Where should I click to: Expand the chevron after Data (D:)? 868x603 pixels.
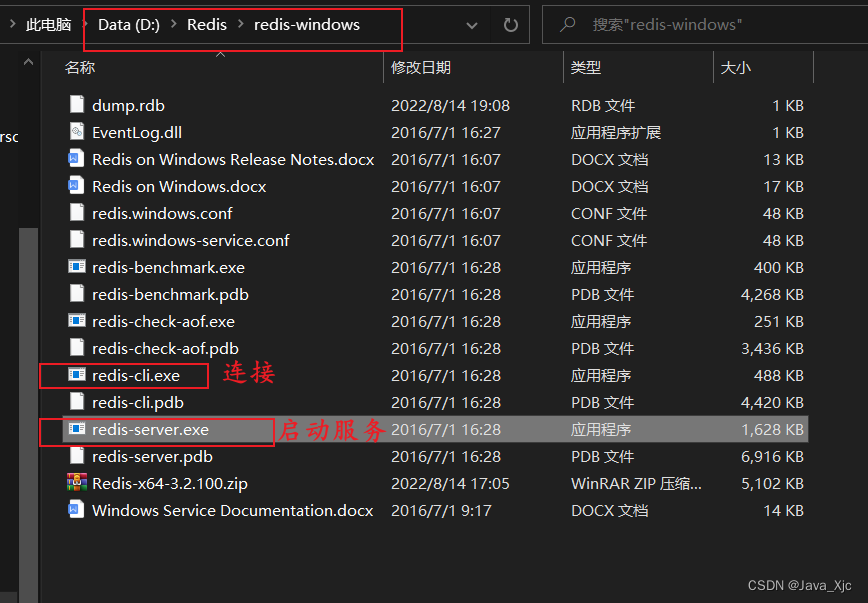[x=174, y=24]
